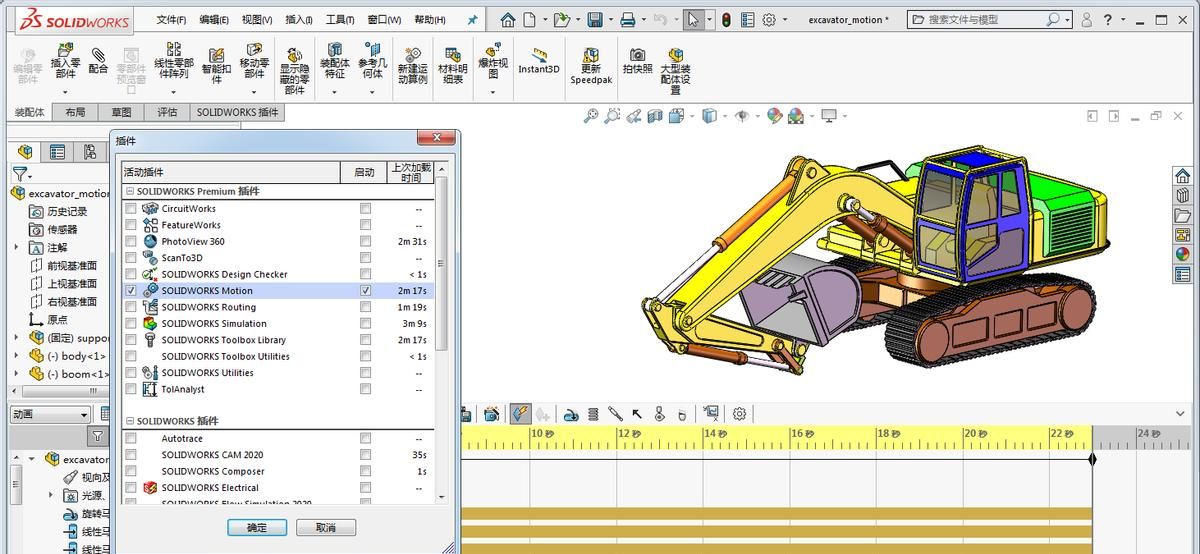This screenshot has width=1200, height=554.
Task: Click the Insert Components (插入零部件) tool
Action: coord(65,61)
